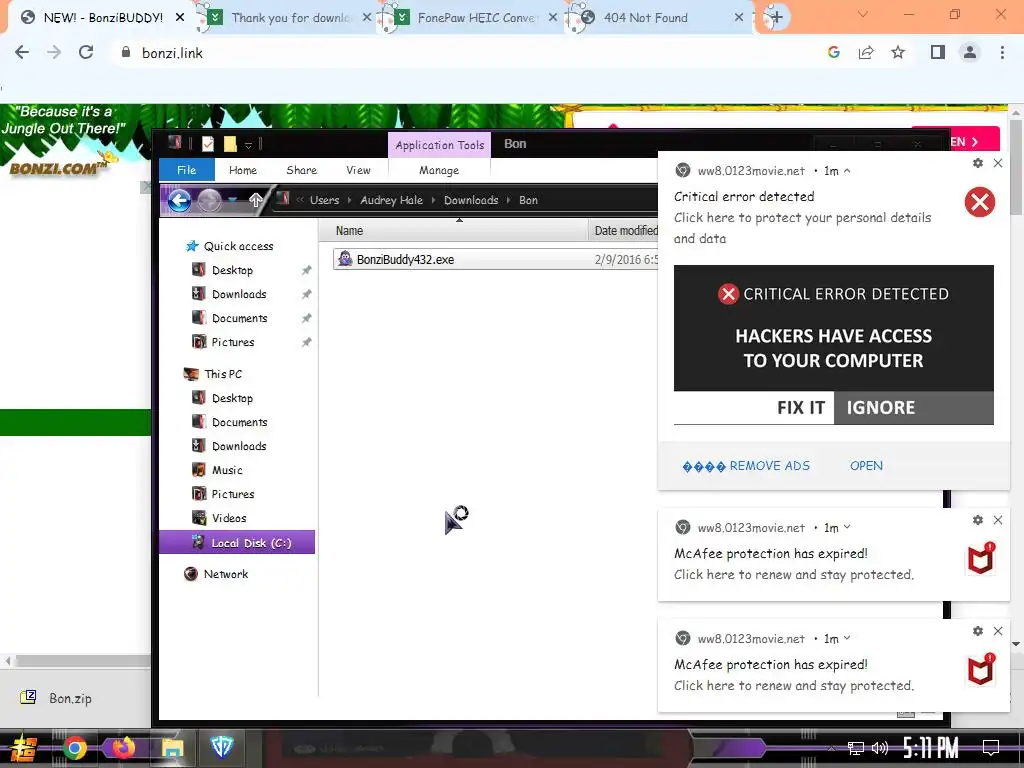
Task: Go back in File Explorer
Action: point(179,200)
